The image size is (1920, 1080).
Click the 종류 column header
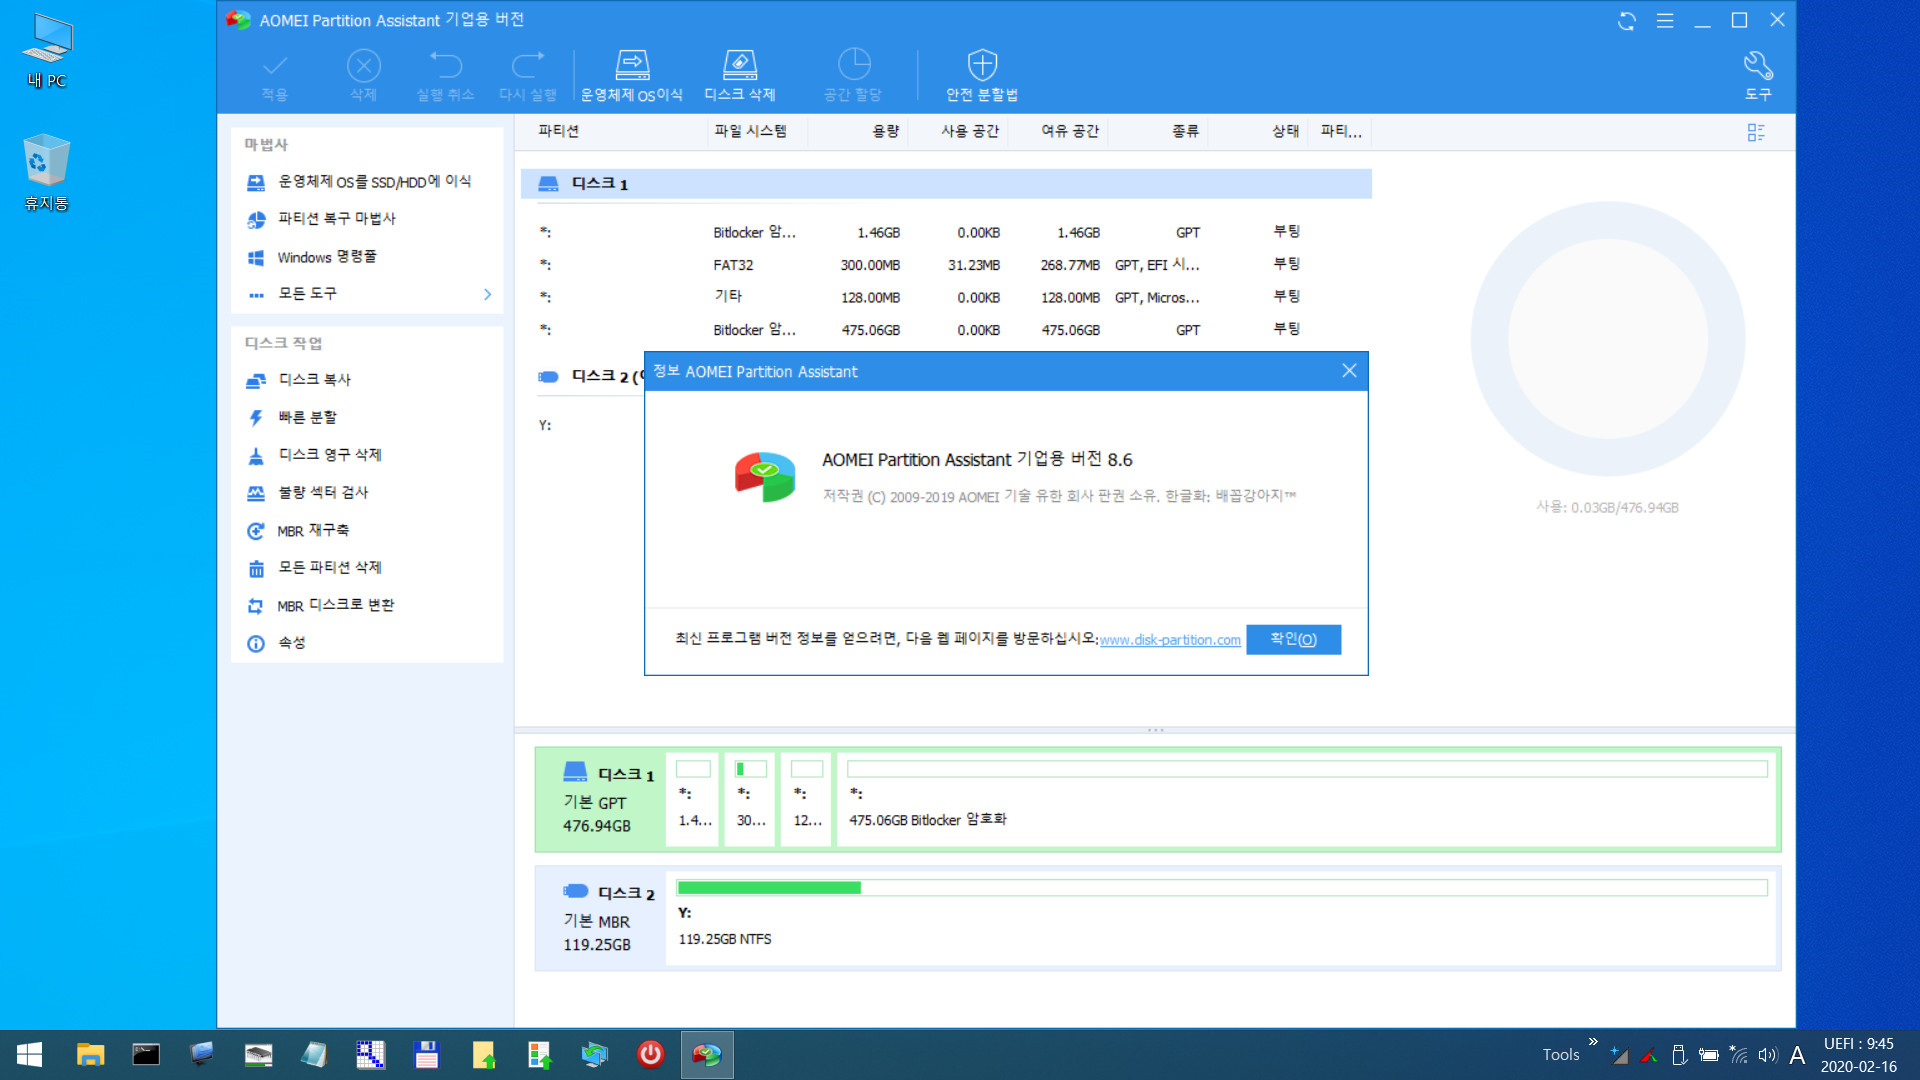click(x=1185, y=131)
